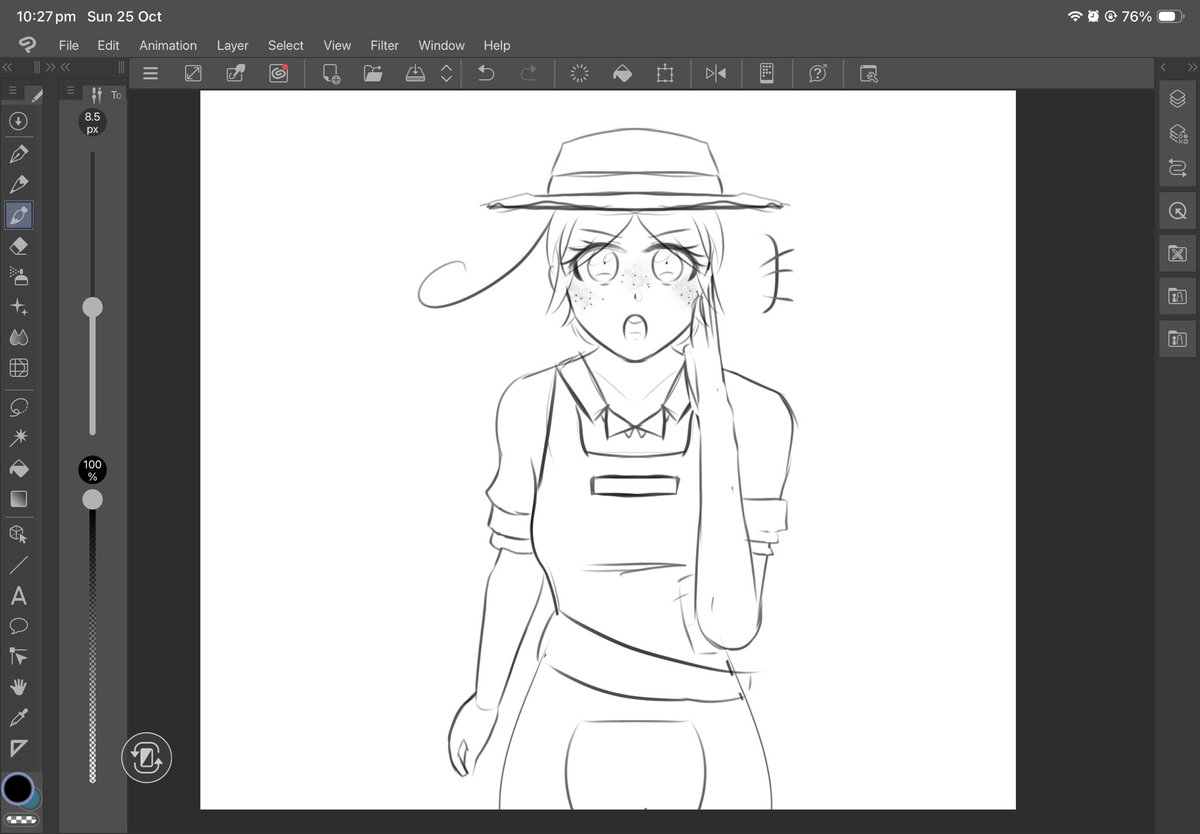
Task: Select the Auto select magic wand tool
Action: [18, 438]
